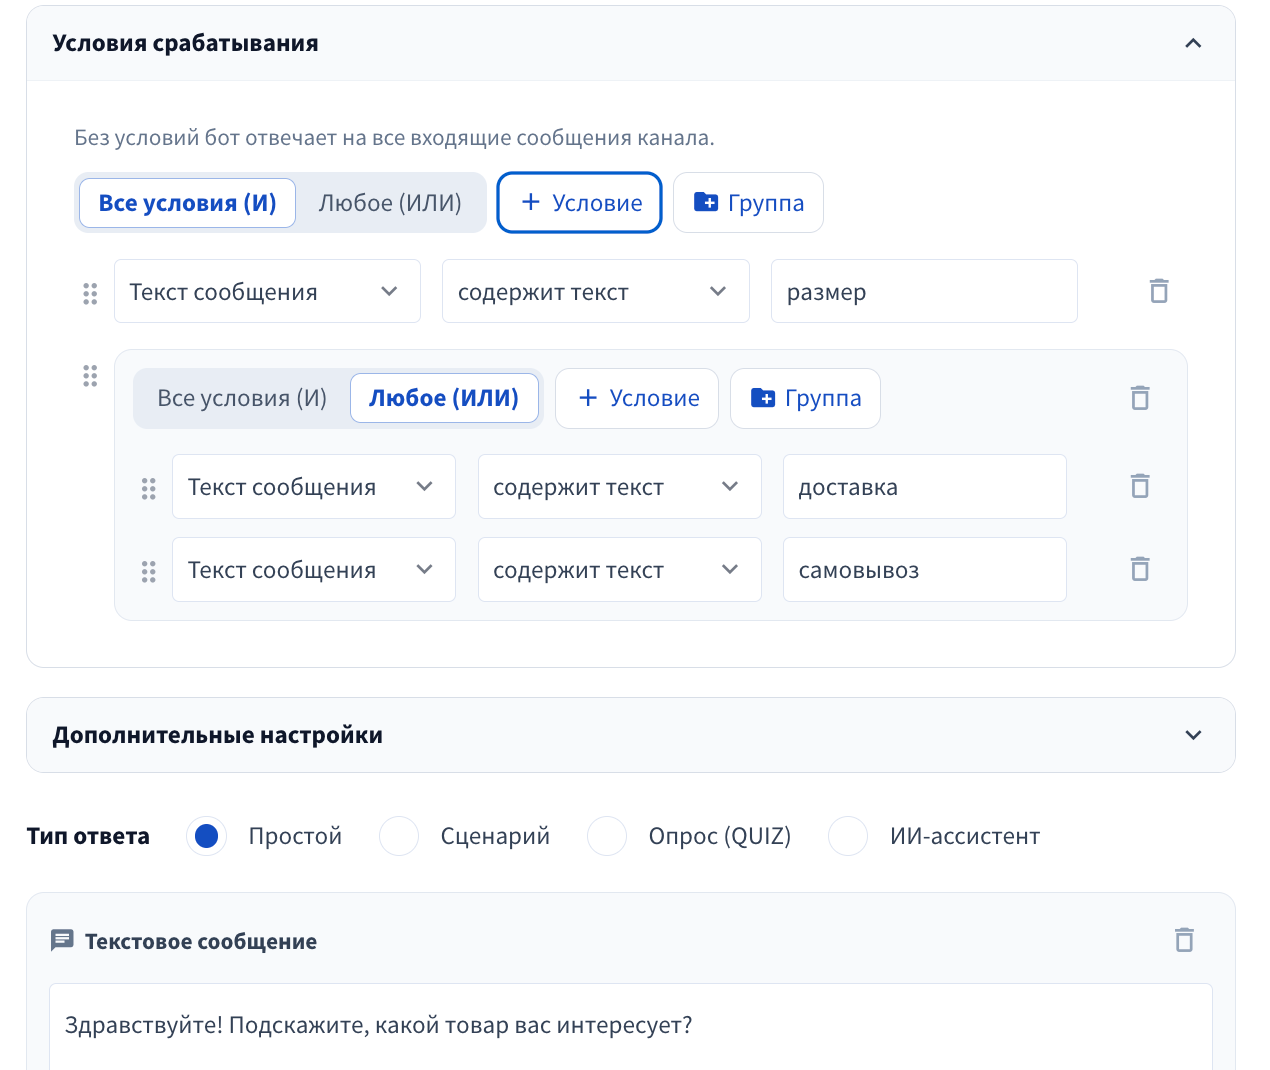Grab drag handle of 'самовывоз' row
1270x1070 pixels.
click(x=149, y=571)
